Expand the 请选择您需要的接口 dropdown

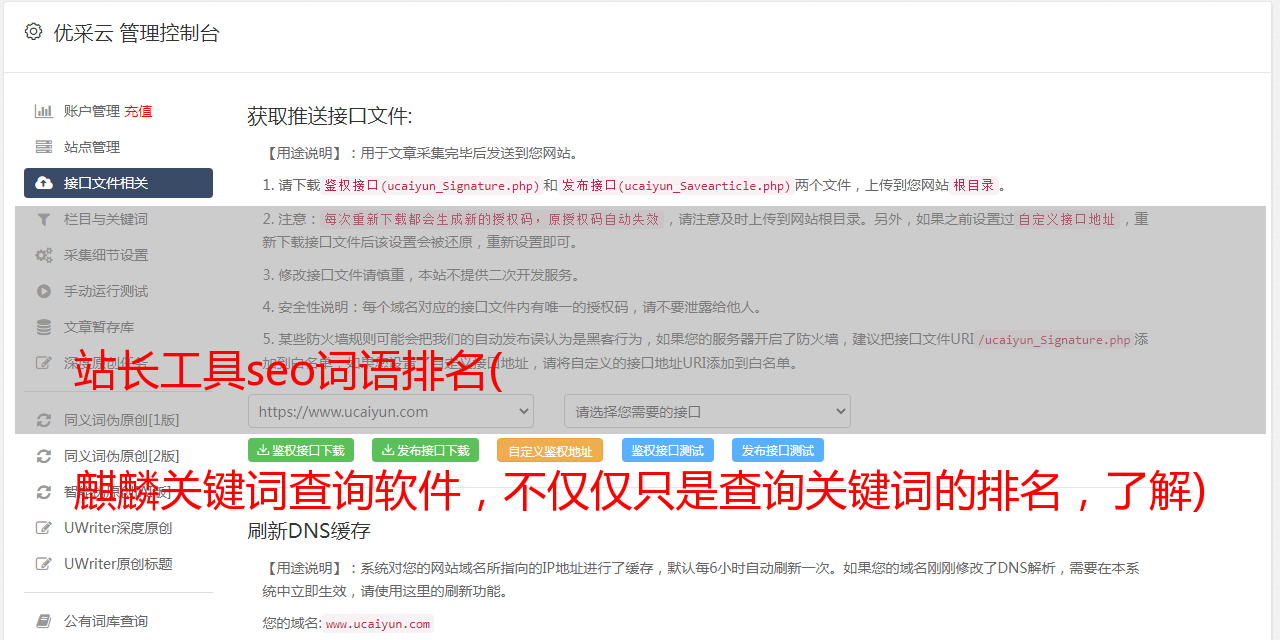tap(707, 411)
